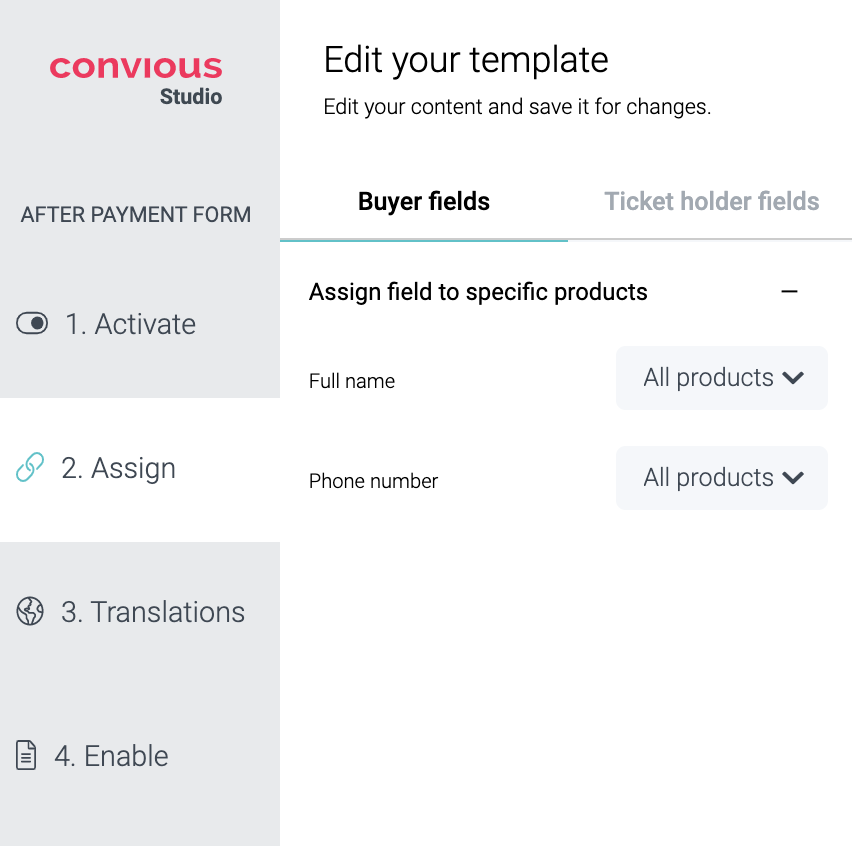The height and width of the screenshot is (846, 852).
Task: Go to the 1. Activate step
Action: pos(131,324)
